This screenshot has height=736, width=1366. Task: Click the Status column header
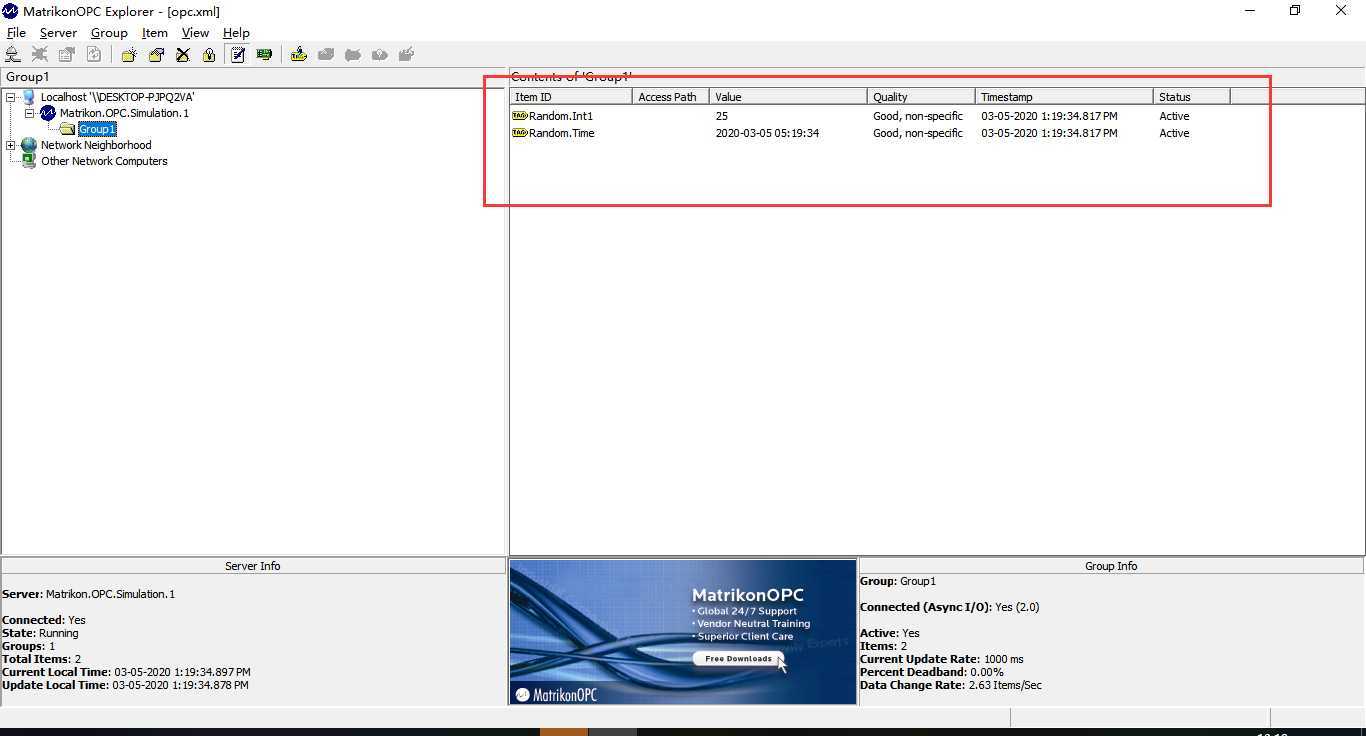coord(1192,97)
